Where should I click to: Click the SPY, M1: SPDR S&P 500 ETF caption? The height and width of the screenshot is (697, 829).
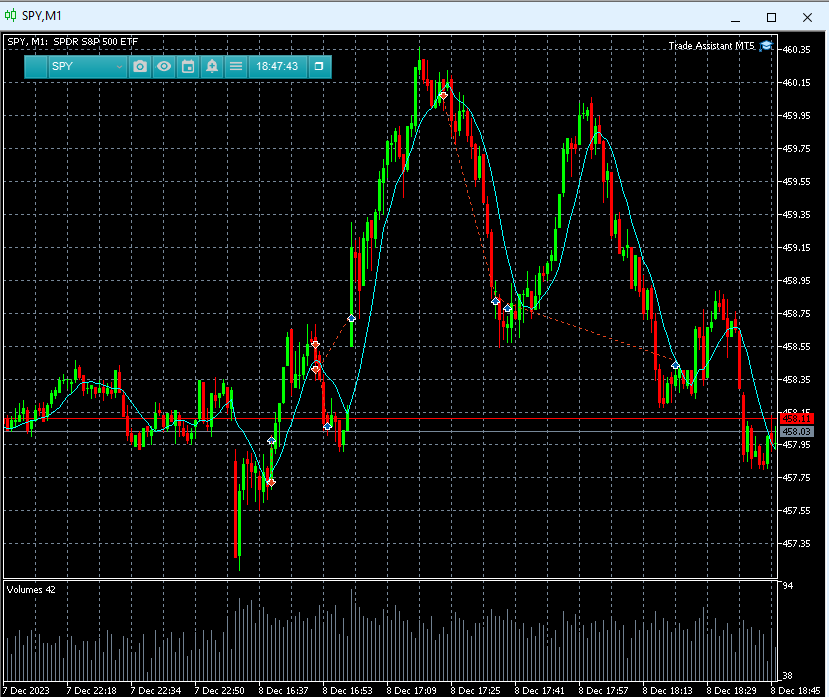(72, 42)
